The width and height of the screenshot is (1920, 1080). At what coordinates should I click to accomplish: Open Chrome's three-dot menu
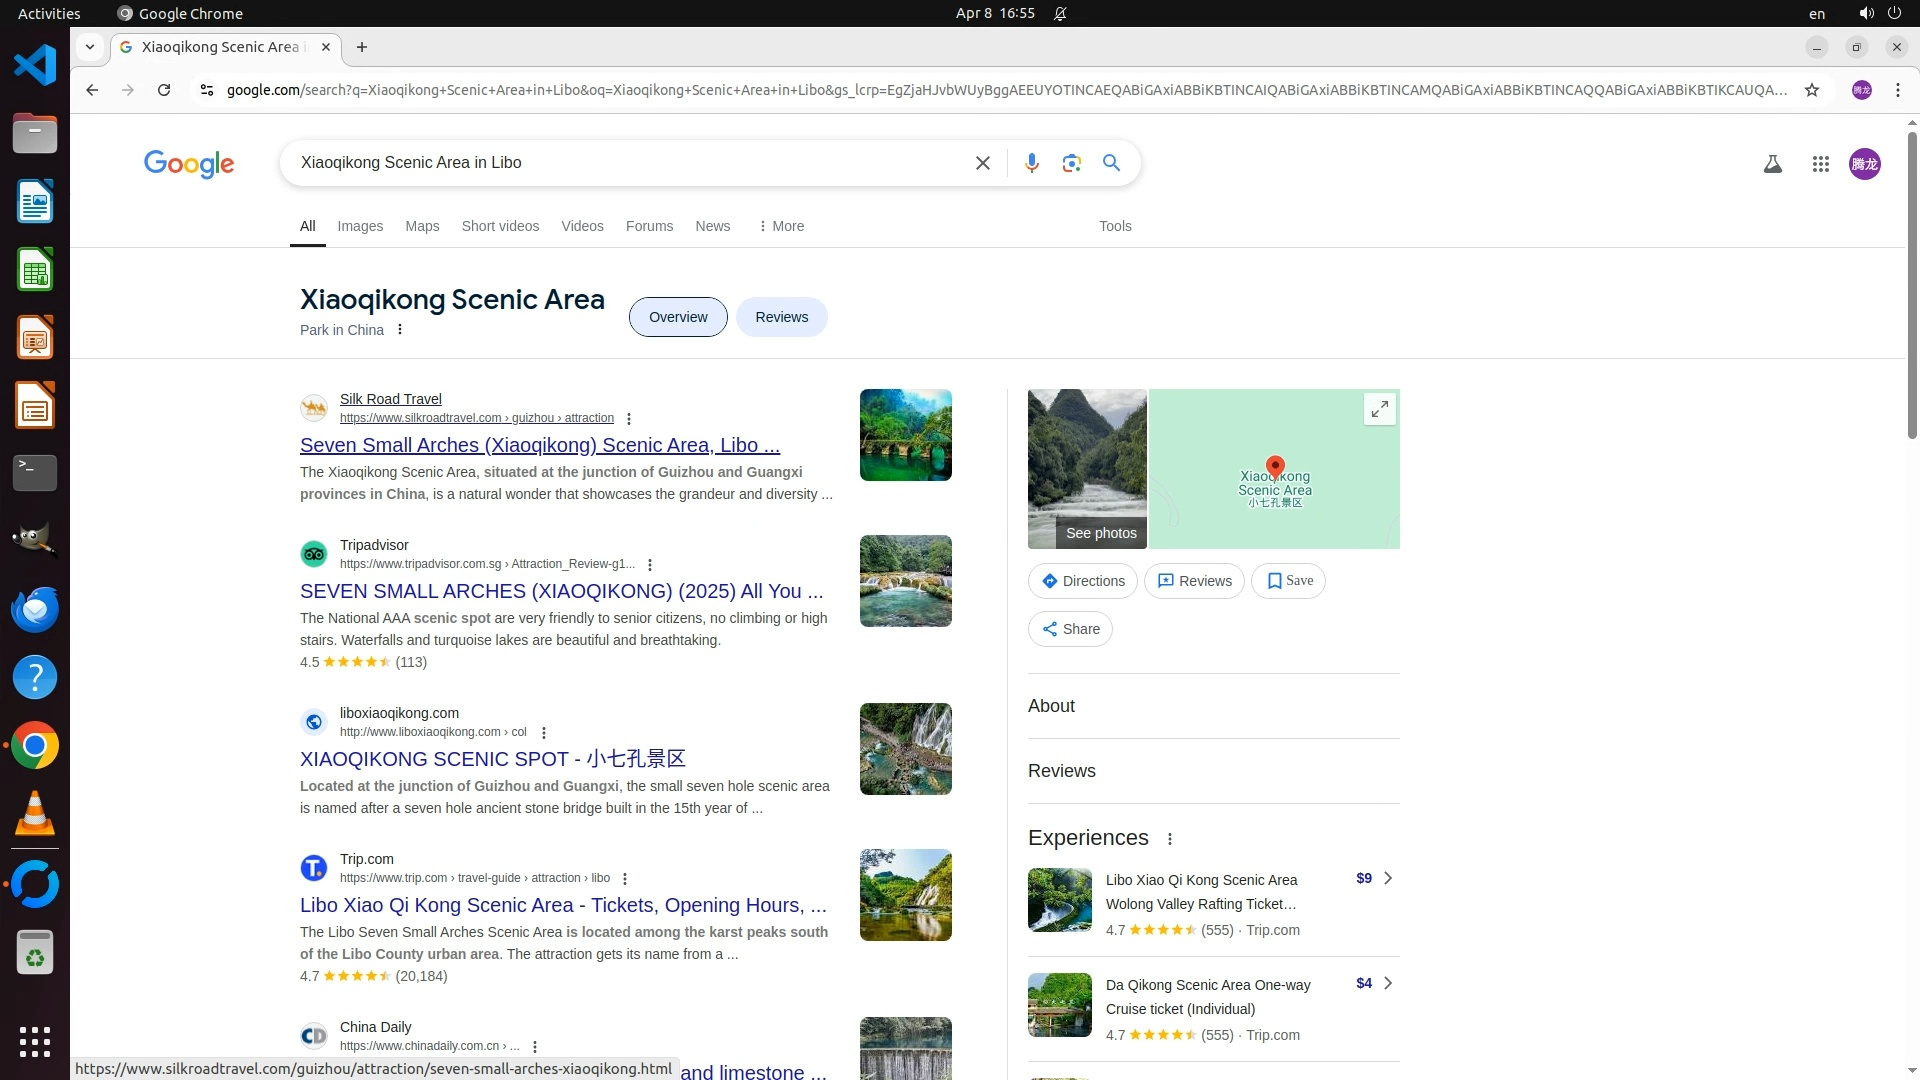pyautogui.click(x=1897, y=90)
